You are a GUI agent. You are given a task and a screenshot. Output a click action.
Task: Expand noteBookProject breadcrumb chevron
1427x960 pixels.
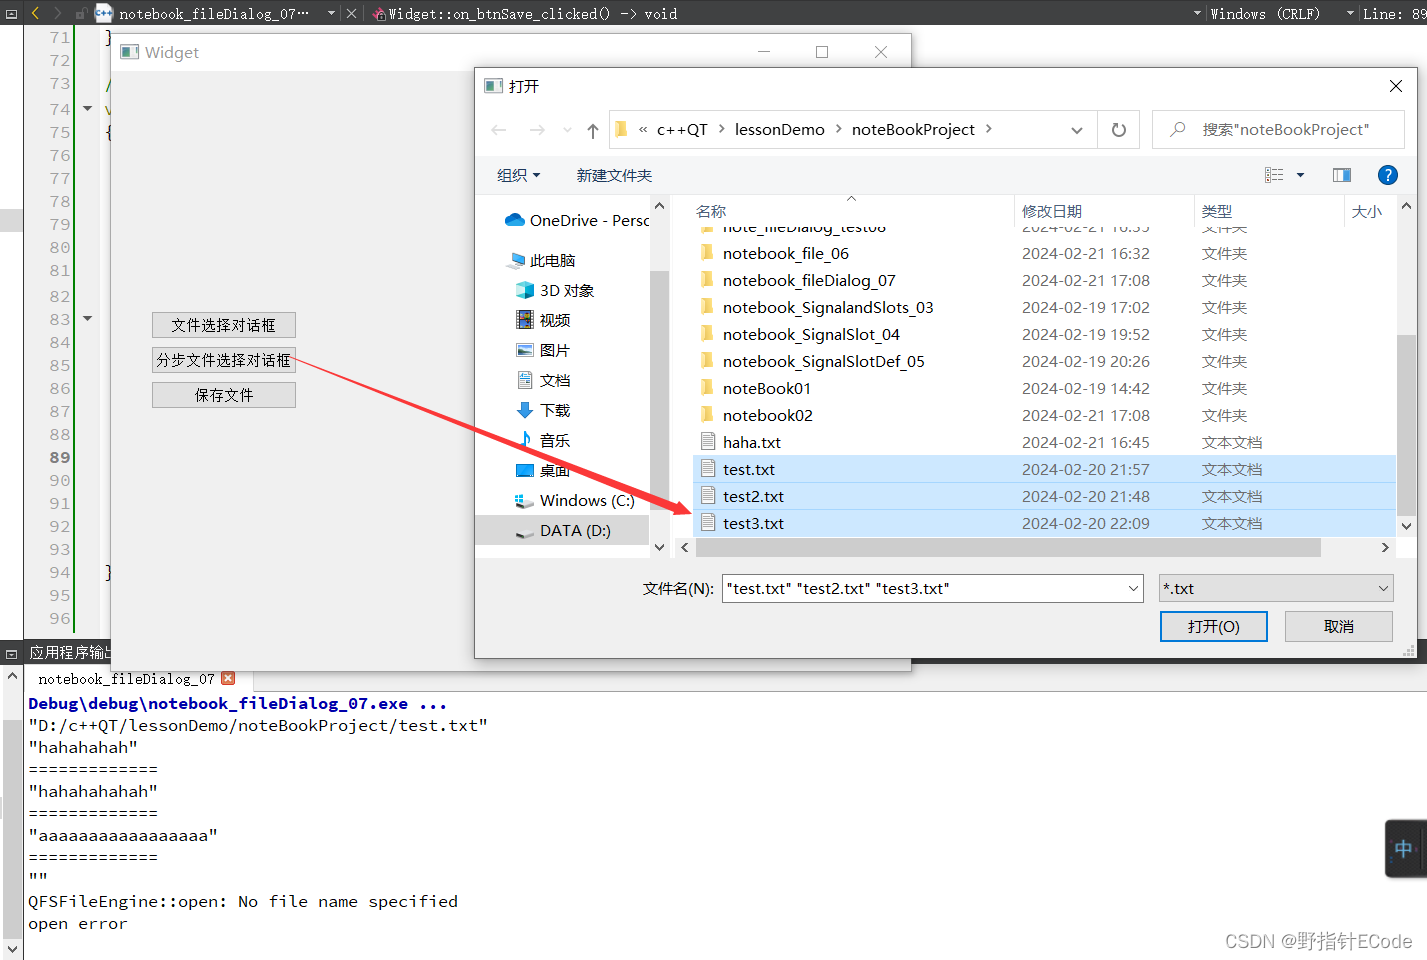click(989, 129)
